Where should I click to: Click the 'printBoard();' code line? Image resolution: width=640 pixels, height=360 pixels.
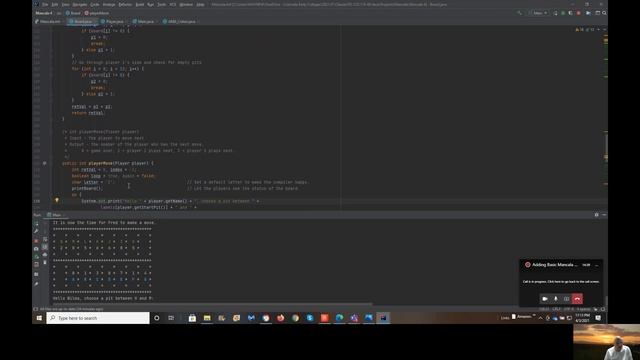[x=87, y=189]
